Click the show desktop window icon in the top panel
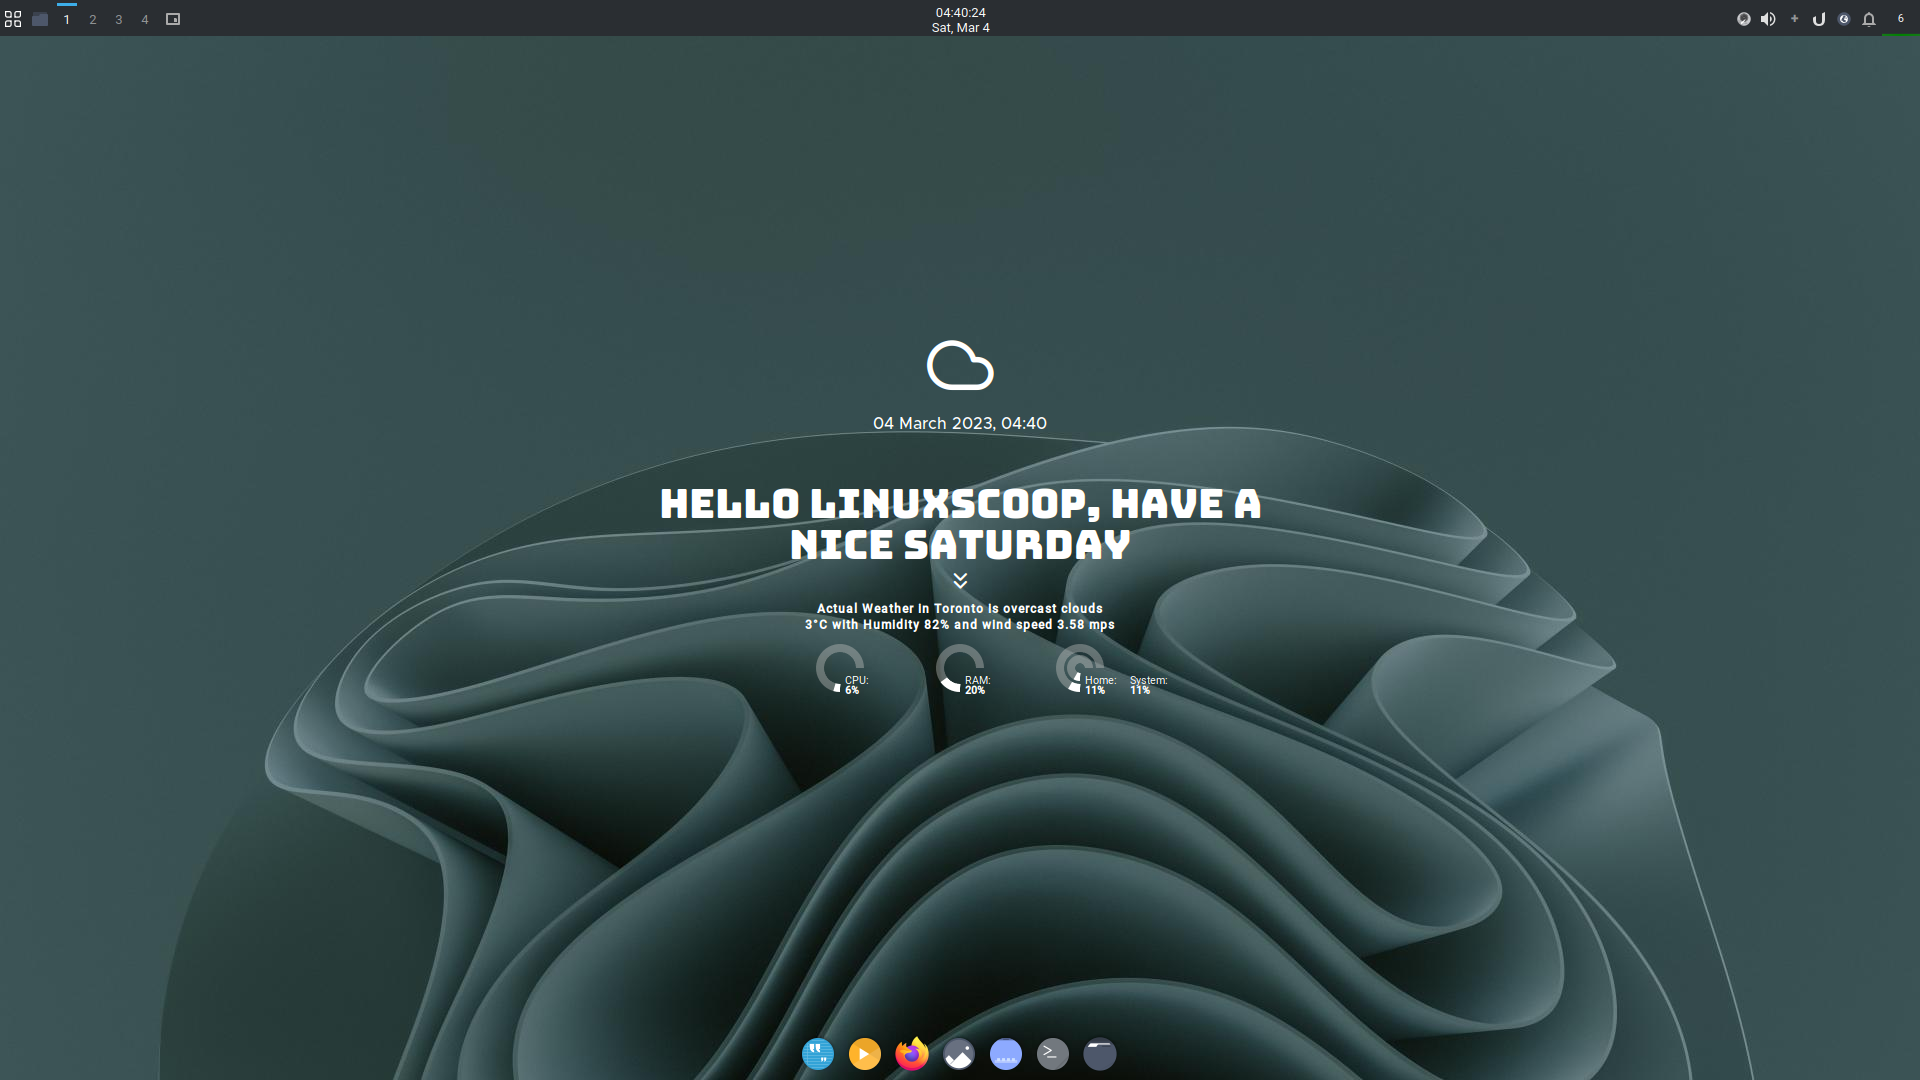This screenshot has height=1080, width=1920. coord(173,19)
